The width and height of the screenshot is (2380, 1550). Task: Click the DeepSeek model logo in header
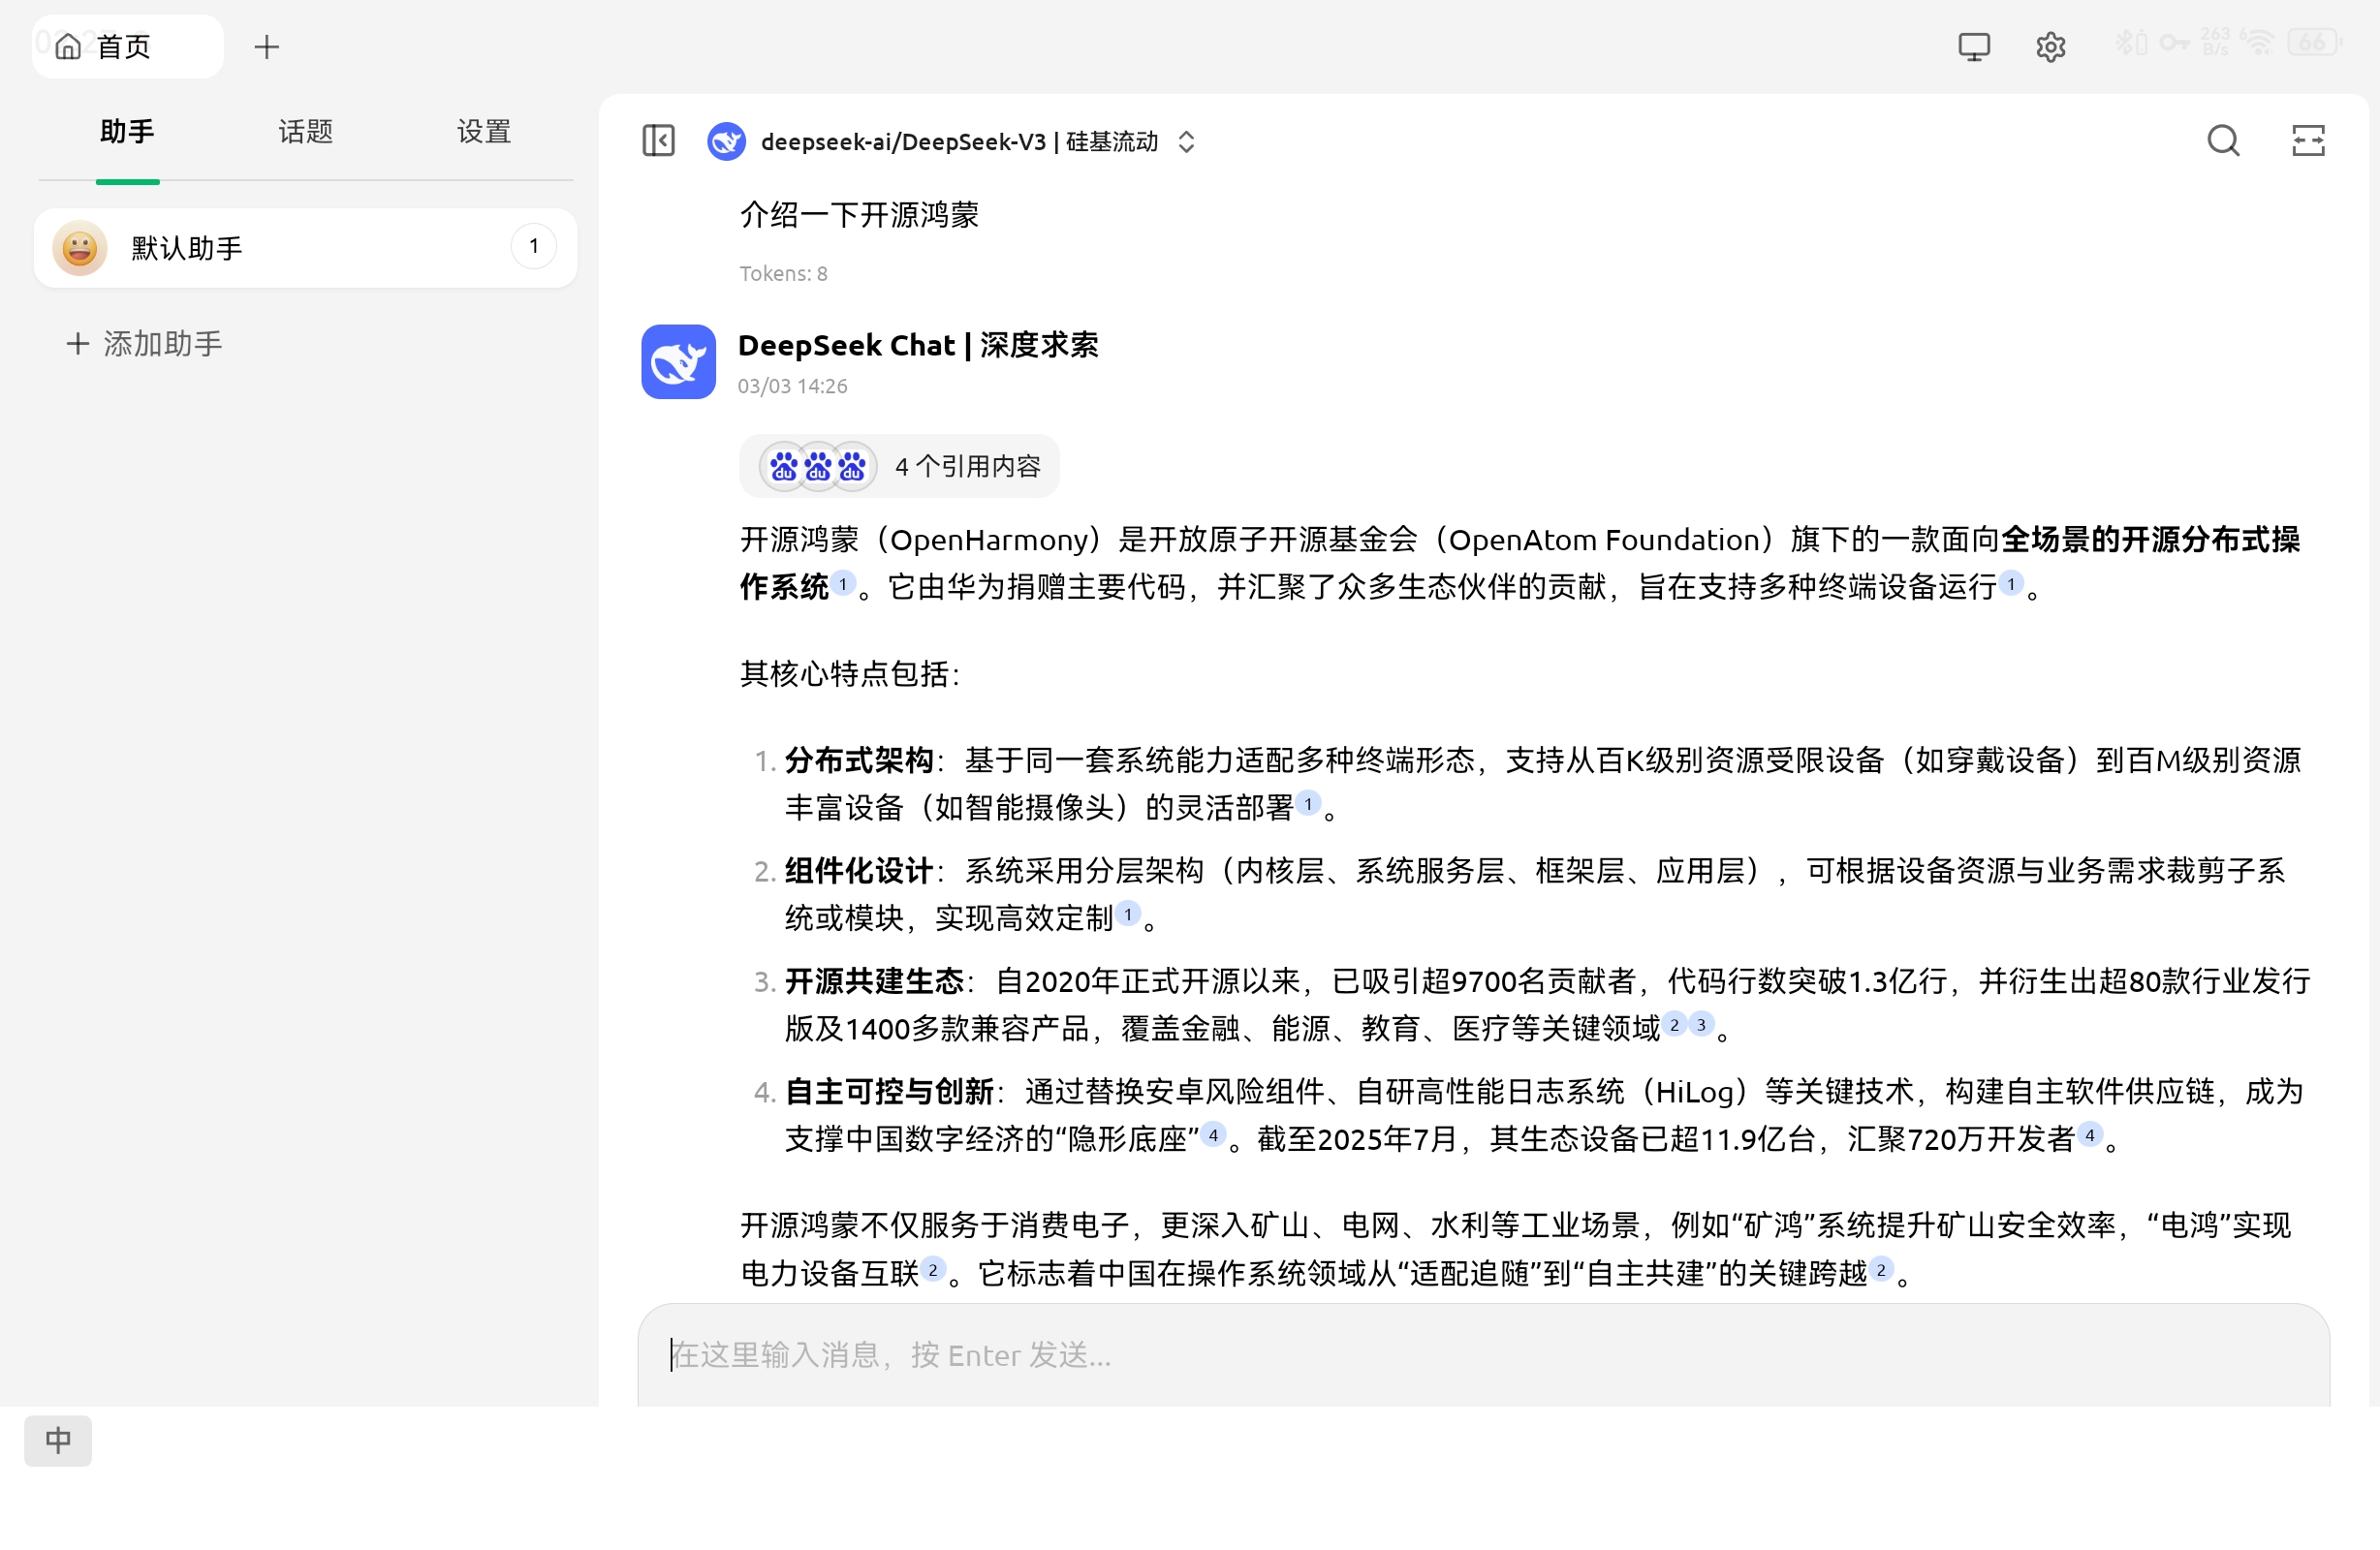click(726, 141)
